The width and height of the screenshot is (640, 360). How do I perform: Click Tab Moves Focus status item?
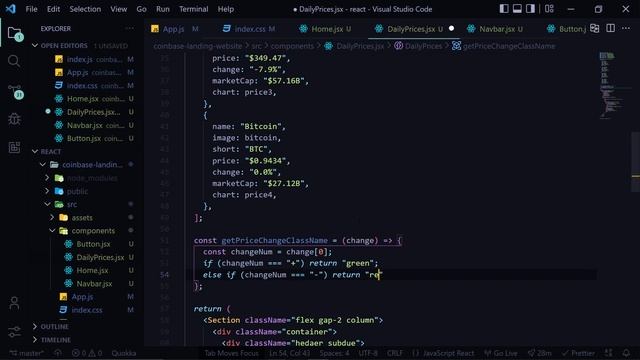tap(231, 353)
